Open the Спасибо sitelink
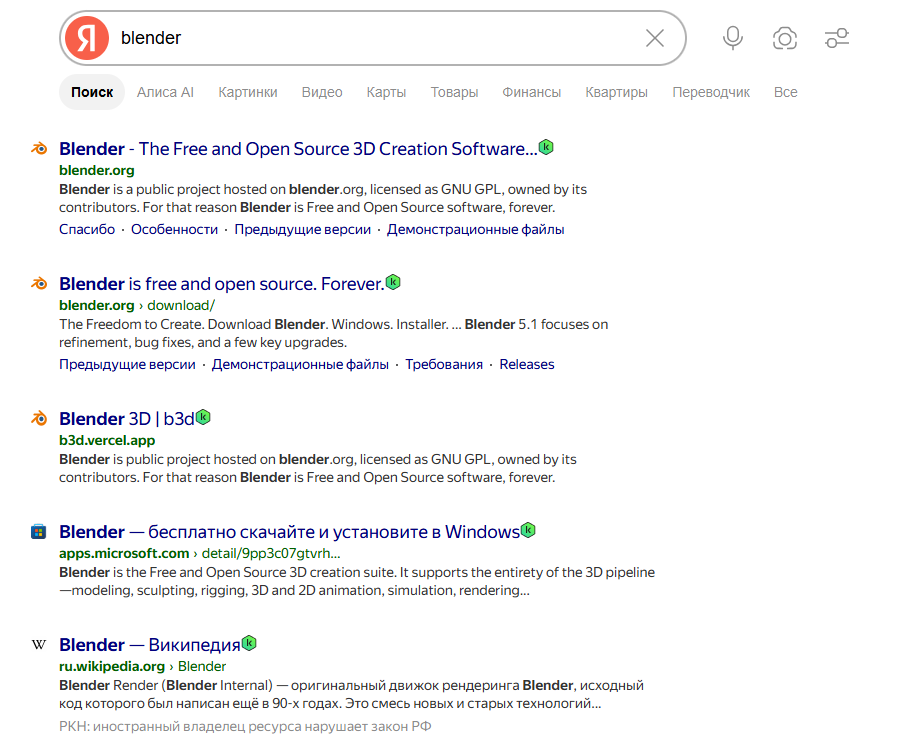This screenshot has height=744, width=919. click(87, 229)
